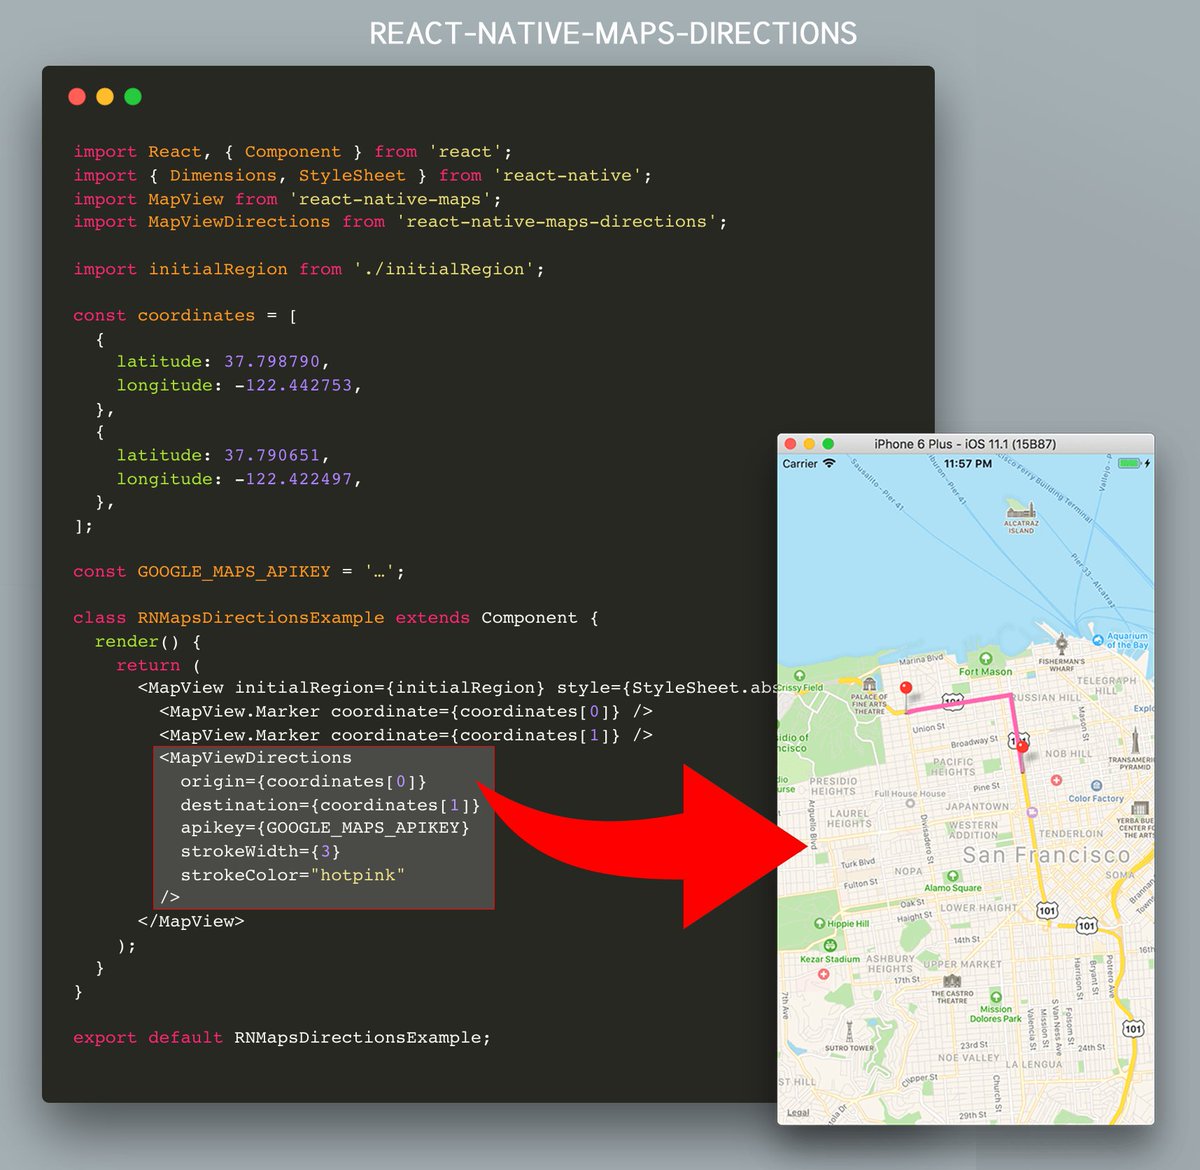Tap the hospital icon below Kezar Stadium
1200x1170 pixels.
pyautogui.click(x=824, y=973)
